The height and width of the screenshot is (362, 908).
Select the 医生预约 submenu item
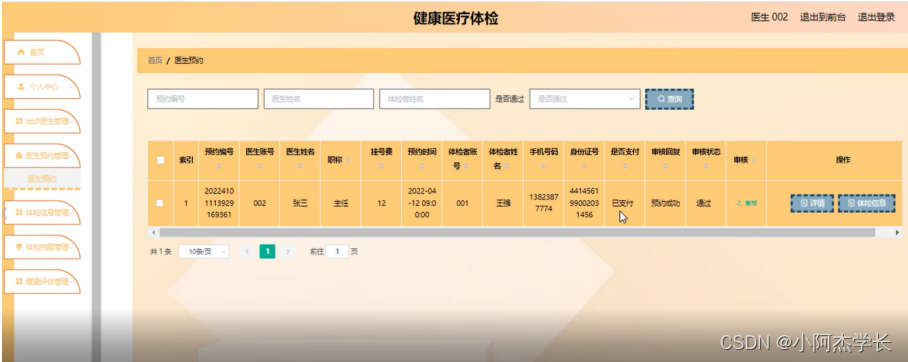(x=42, y=178)
